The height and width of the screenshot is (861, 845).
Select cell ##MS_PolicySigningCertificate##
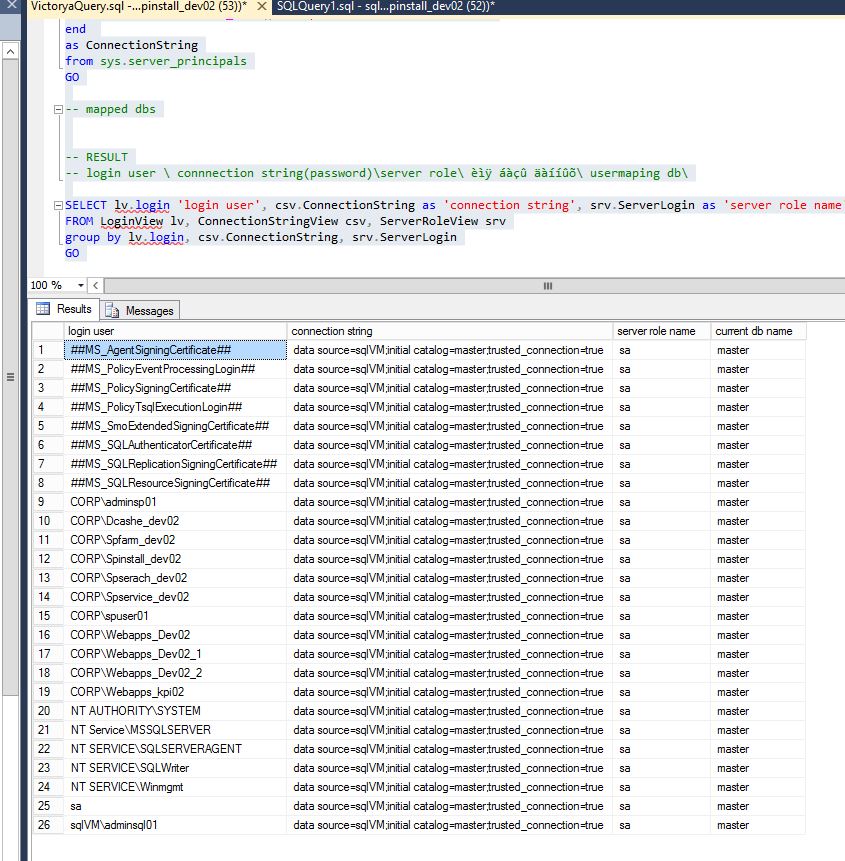pos(175,388)
